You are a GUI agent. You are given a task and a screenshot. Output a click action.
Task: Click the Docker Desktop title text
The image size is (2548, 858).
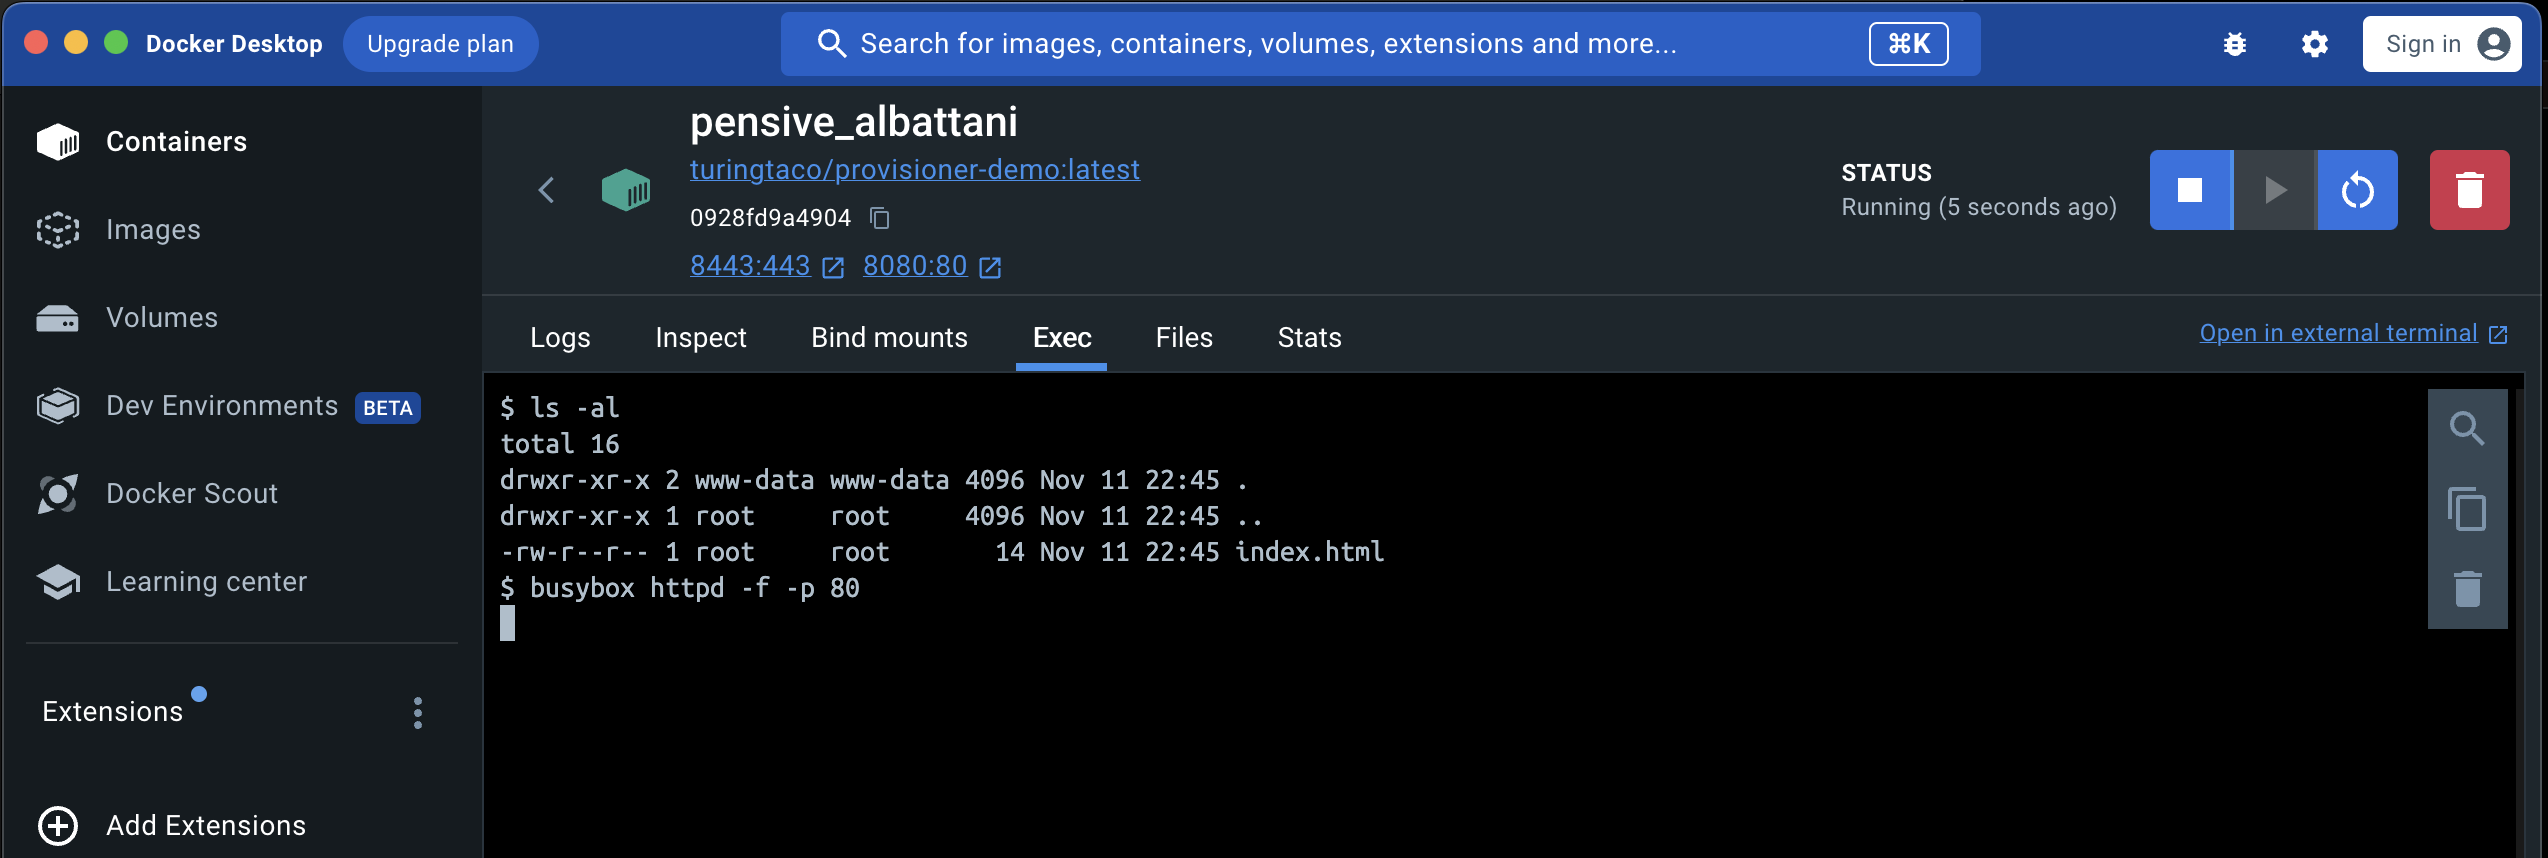click(x=234, y=44)
